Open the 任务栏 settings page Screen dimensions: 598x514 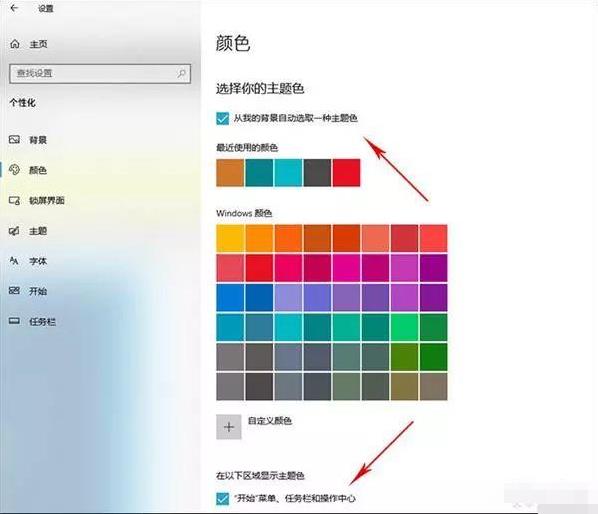click(x=42, y=322)
